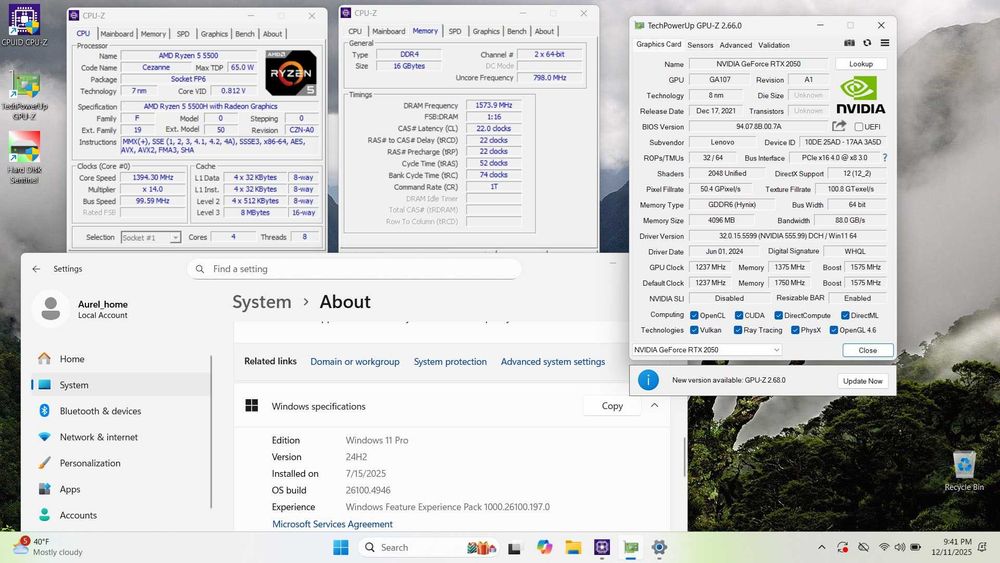
Task: Click the BIOS export share icon
Action: 839,127
